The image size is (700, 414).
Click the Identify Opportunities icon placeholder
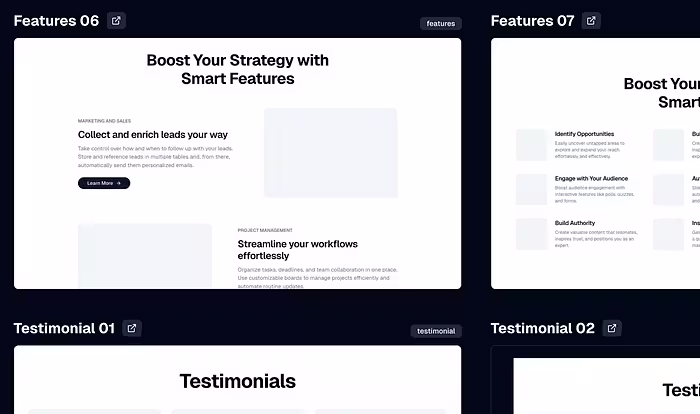click(531, 145)
